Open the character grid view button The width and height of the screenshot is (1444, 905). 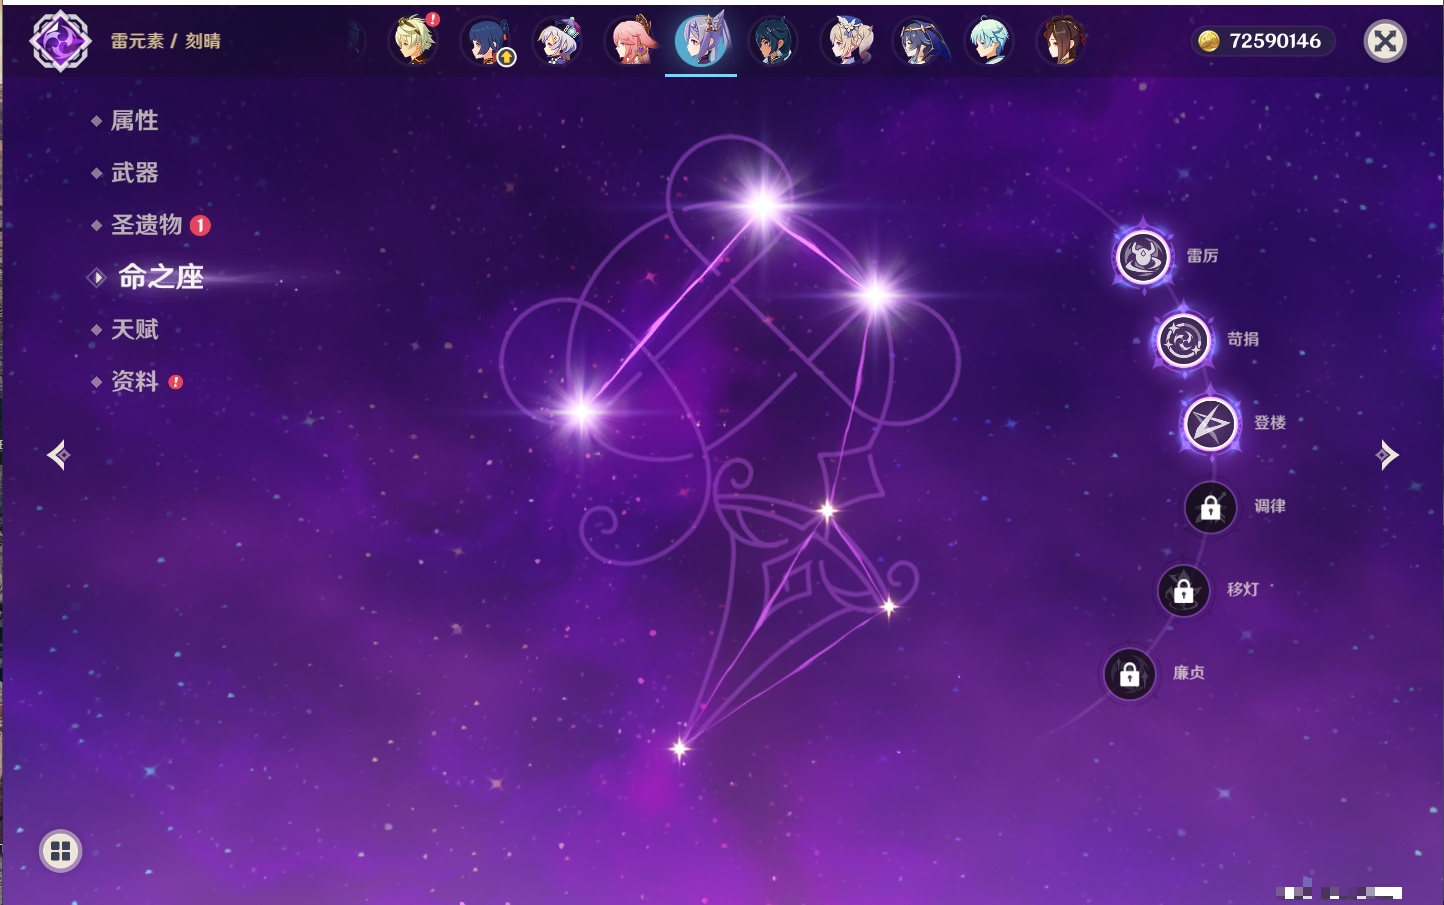[60, 851]
